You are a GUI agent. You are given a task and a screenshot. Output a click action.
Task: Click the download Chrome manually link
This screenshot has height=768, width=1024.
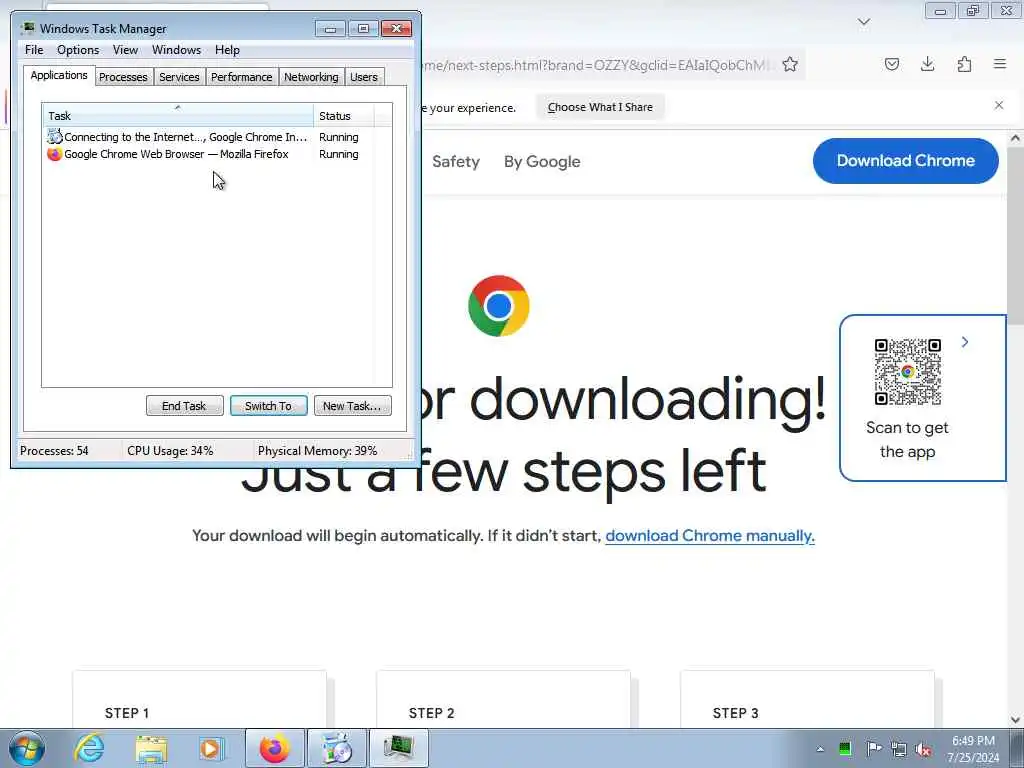pos(710,536)
